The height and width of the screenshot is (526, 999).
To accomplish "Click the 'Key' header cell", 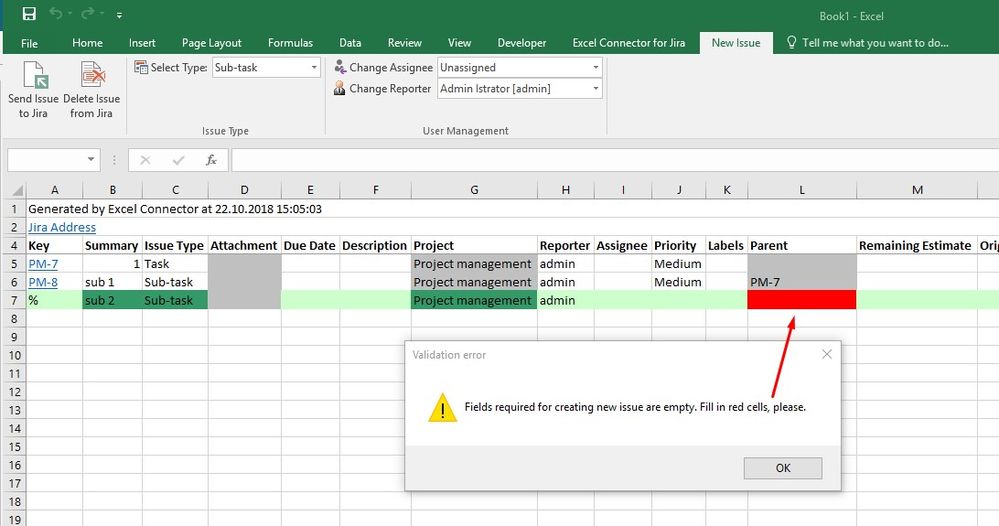I will pyautogui.click(x=54, y=245).
